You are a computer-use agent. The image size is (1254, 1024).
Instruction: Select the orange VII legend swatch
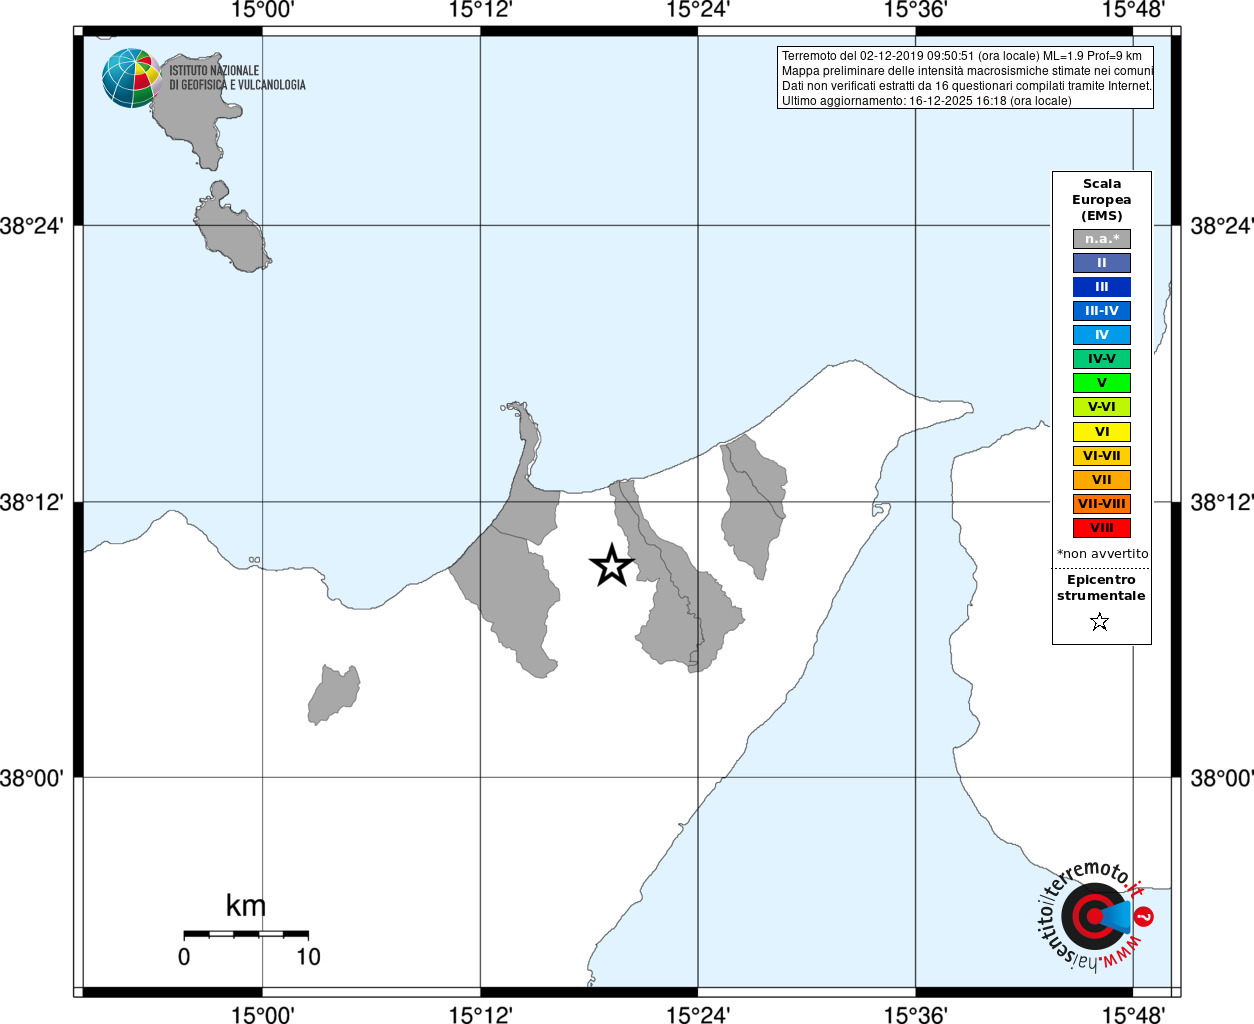click(x=1102, y=480)
